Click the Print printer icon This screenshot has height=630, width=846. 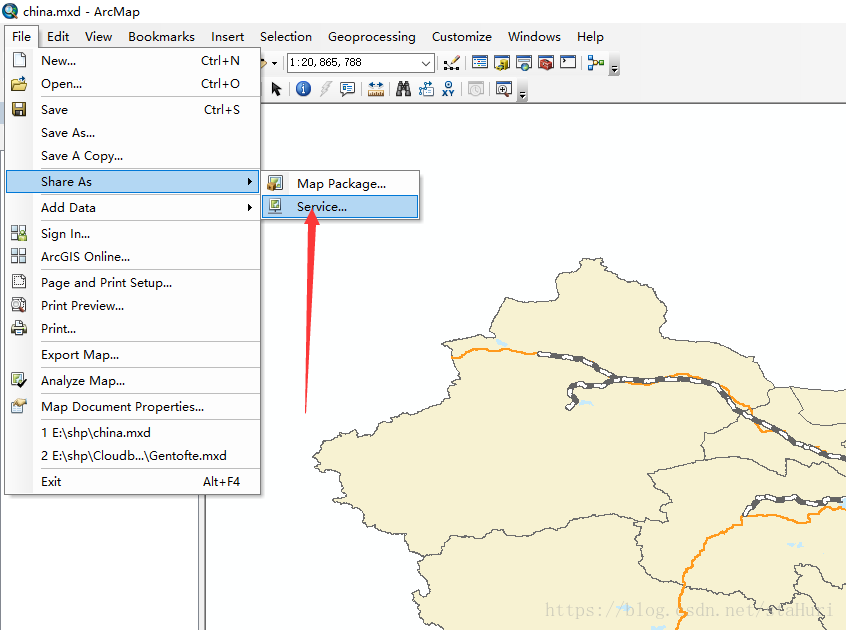pos(19,328)
